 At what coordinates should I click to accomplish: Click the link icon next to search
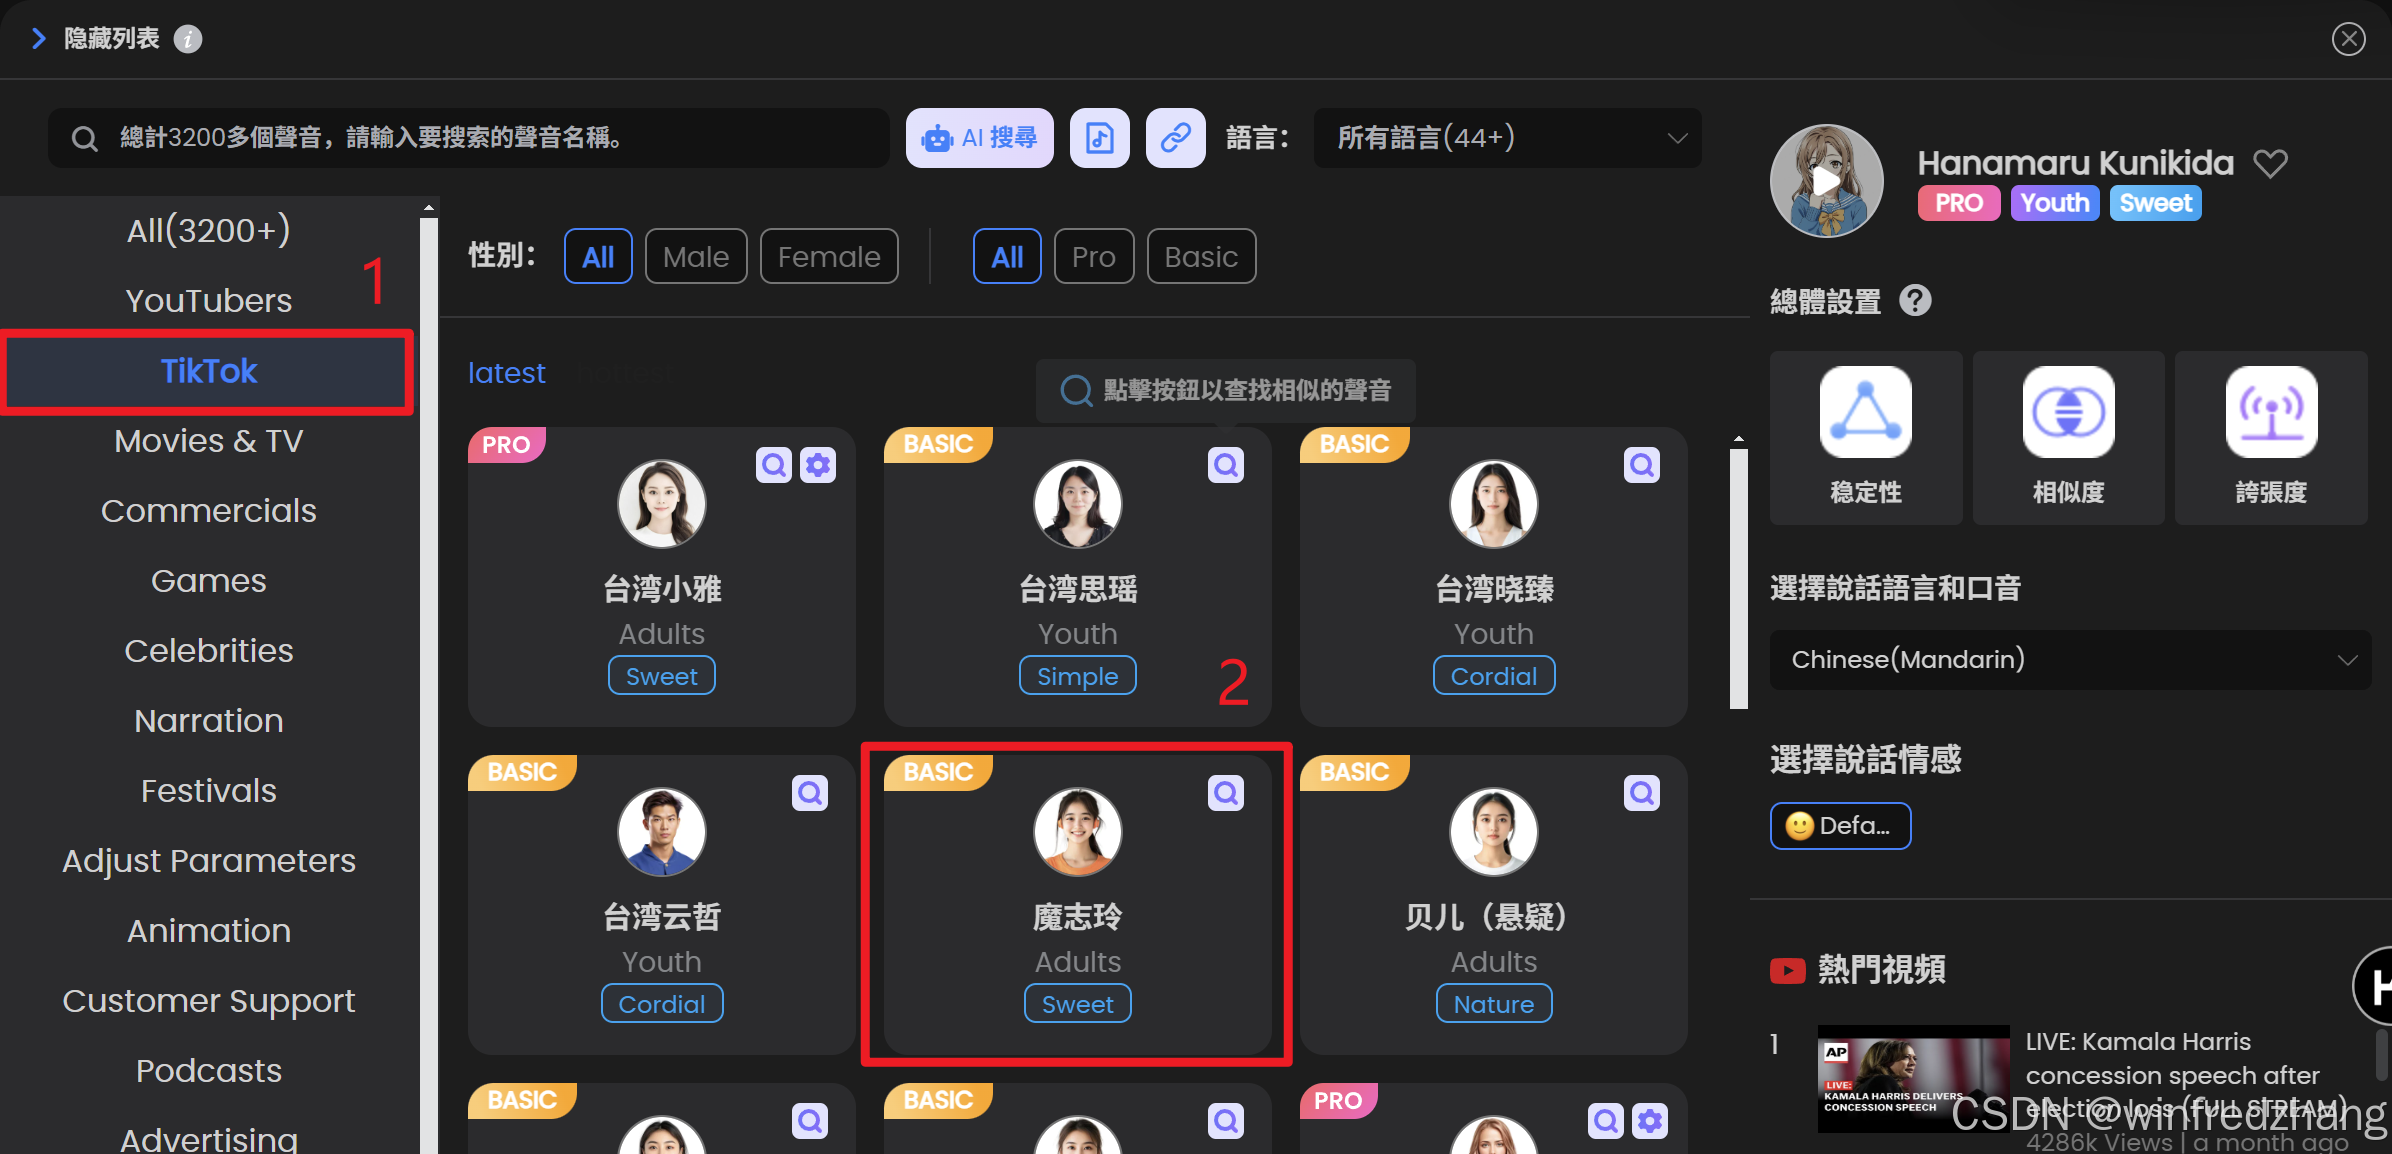coord(1175,138)
